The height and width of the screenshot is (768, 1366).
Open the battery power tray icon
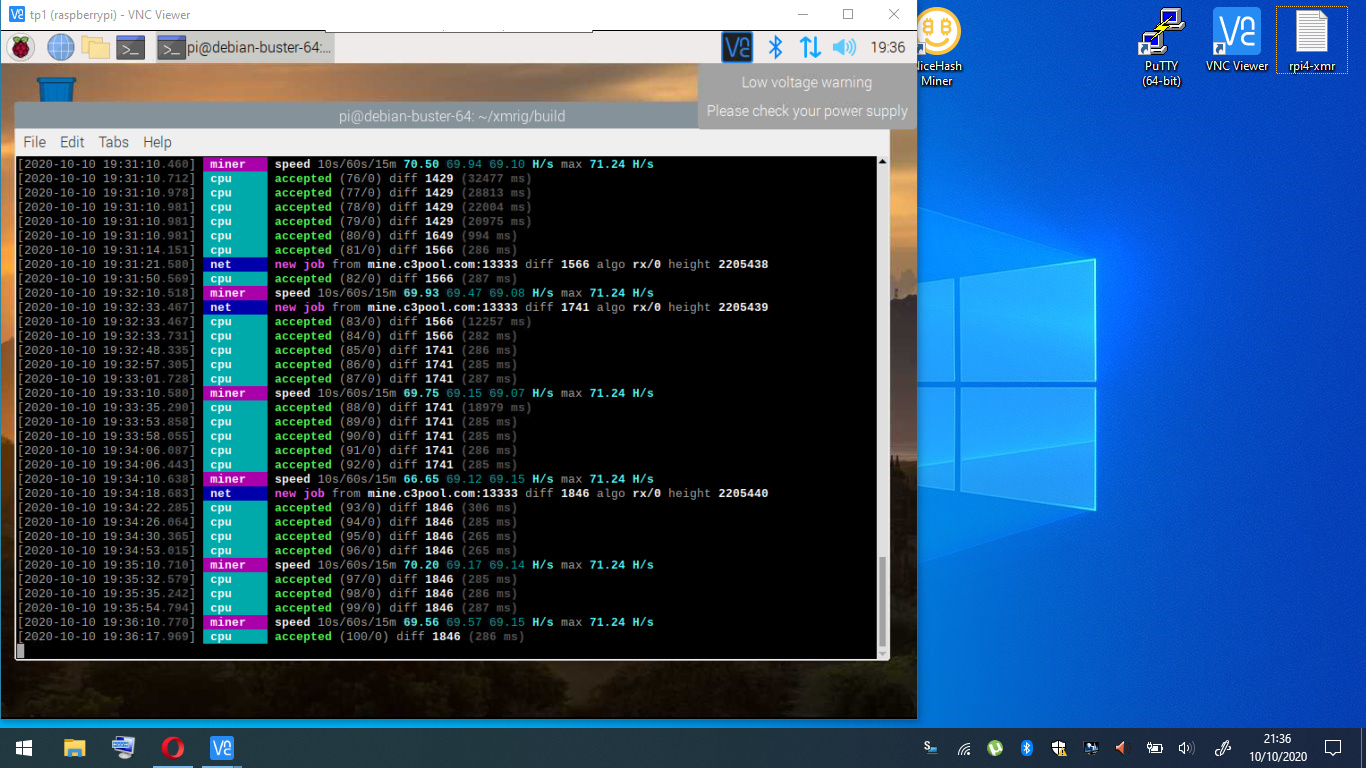point(1155,747)
